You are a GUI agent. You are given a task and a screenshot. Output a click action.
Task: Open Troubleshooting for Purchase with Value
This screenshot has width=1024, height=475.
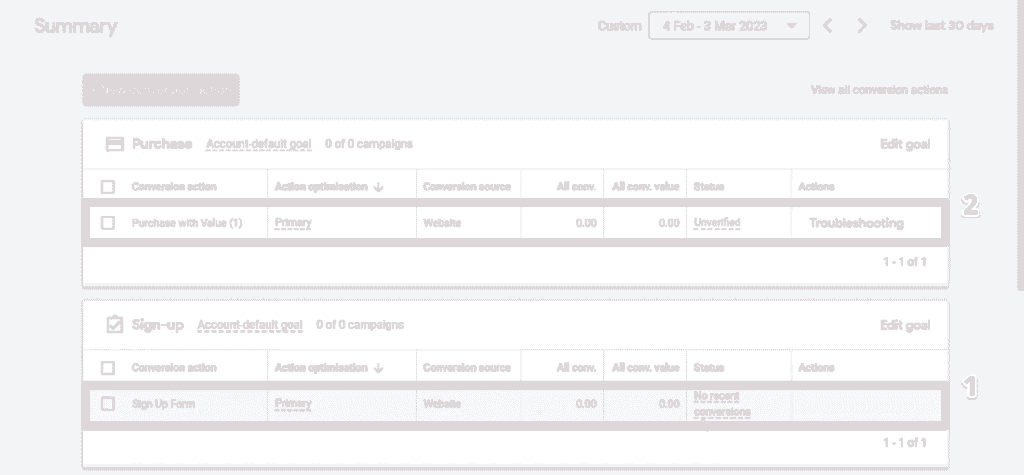click(856, 223)
